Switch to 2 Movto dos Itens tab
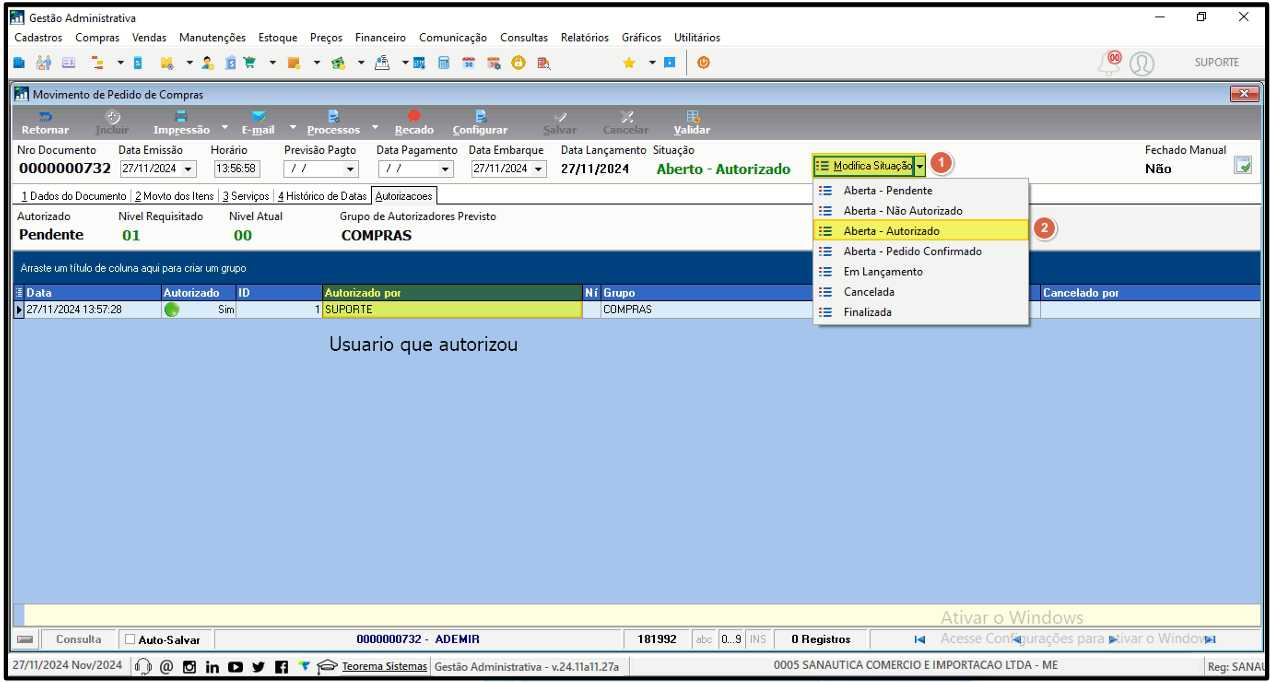1270x682 pixels. pos(174,196)
